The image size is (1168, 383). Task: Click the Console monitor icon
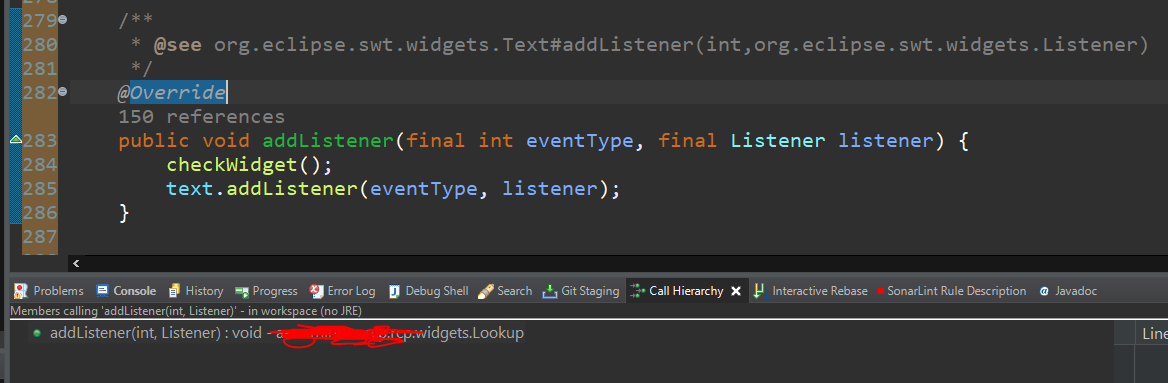coord(103,291)
